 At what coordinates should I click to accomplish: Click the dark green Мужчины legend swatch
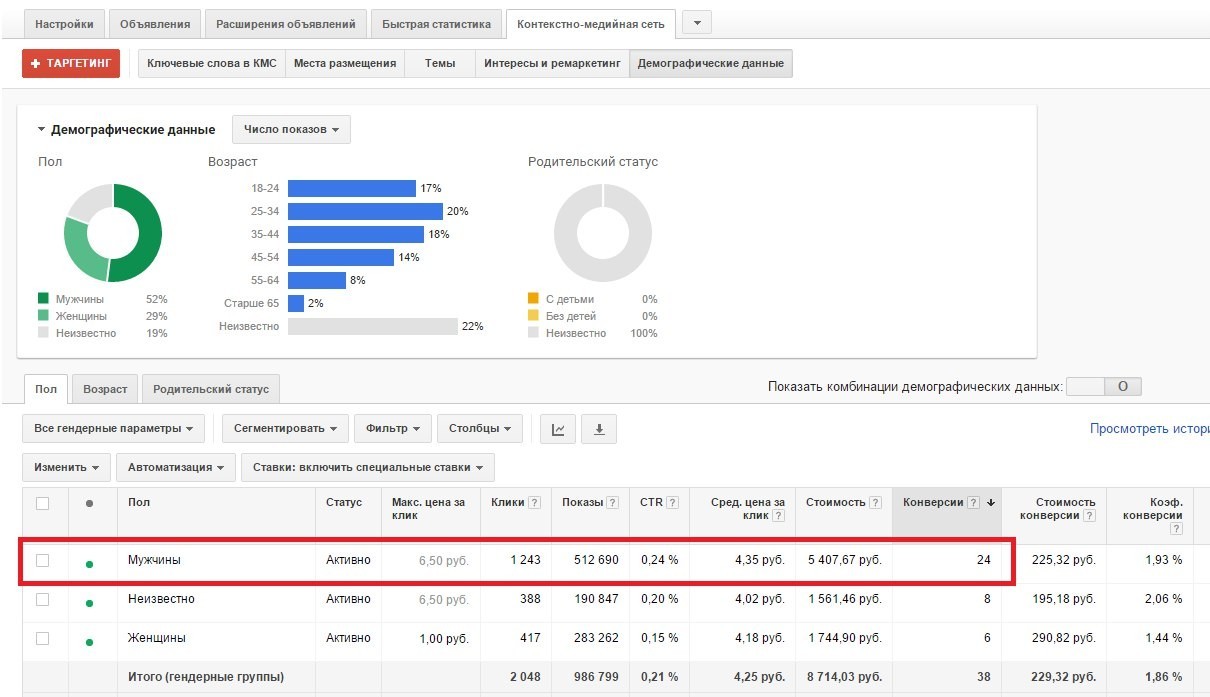(43, 299)
